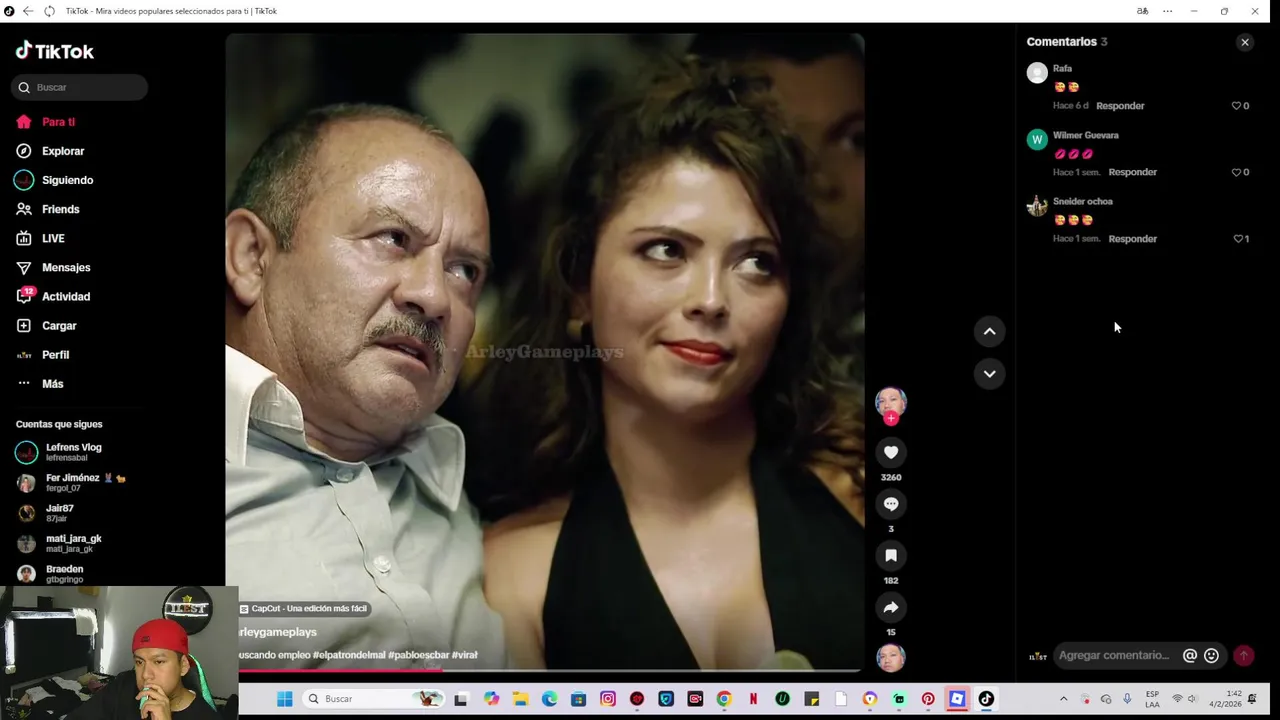Open Wilmer Guevara's profile name
Image resolution: width=1280 pixels, height=720 pixels.
pos(1086,135)
